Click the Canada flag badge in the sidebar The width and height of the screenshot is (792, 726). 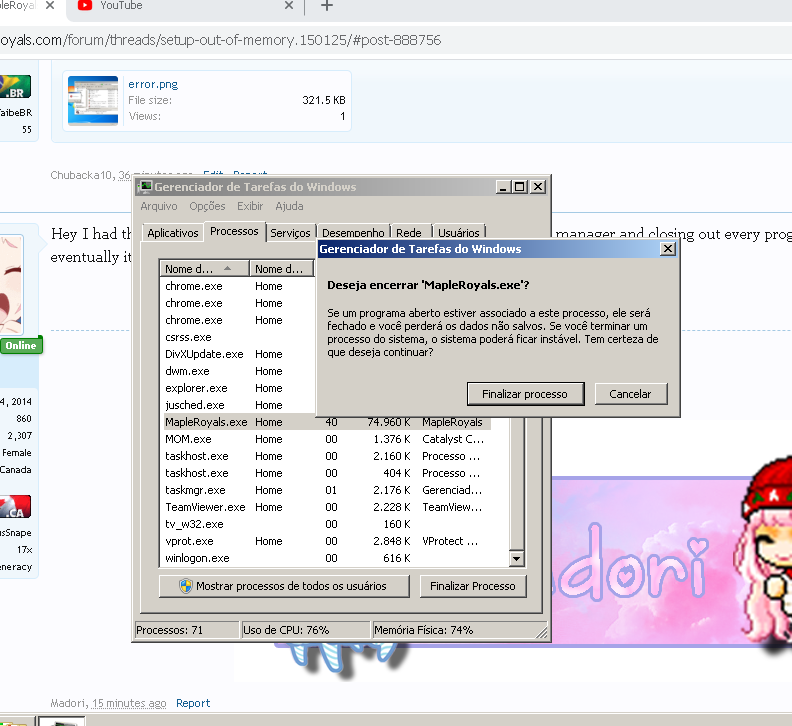[15, 507]
